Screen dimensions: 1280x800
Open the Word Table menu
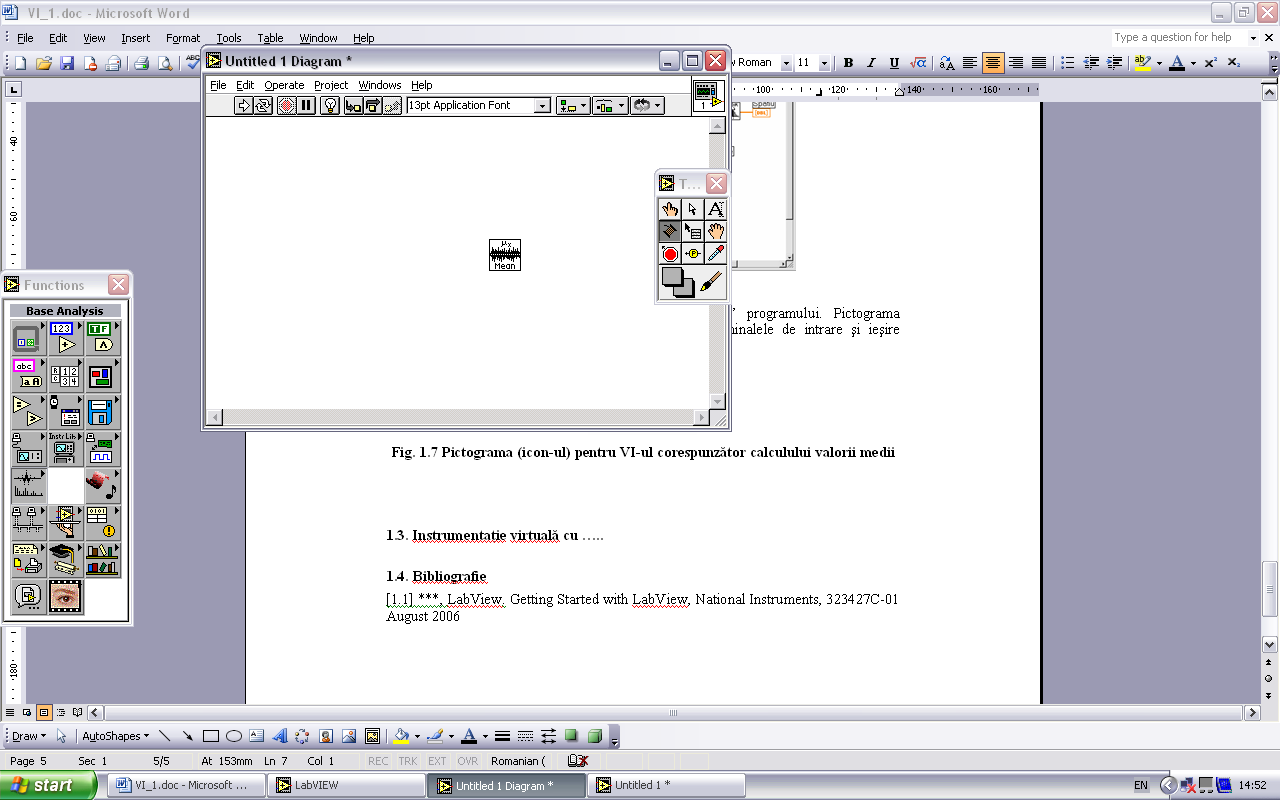coord(271,38)
